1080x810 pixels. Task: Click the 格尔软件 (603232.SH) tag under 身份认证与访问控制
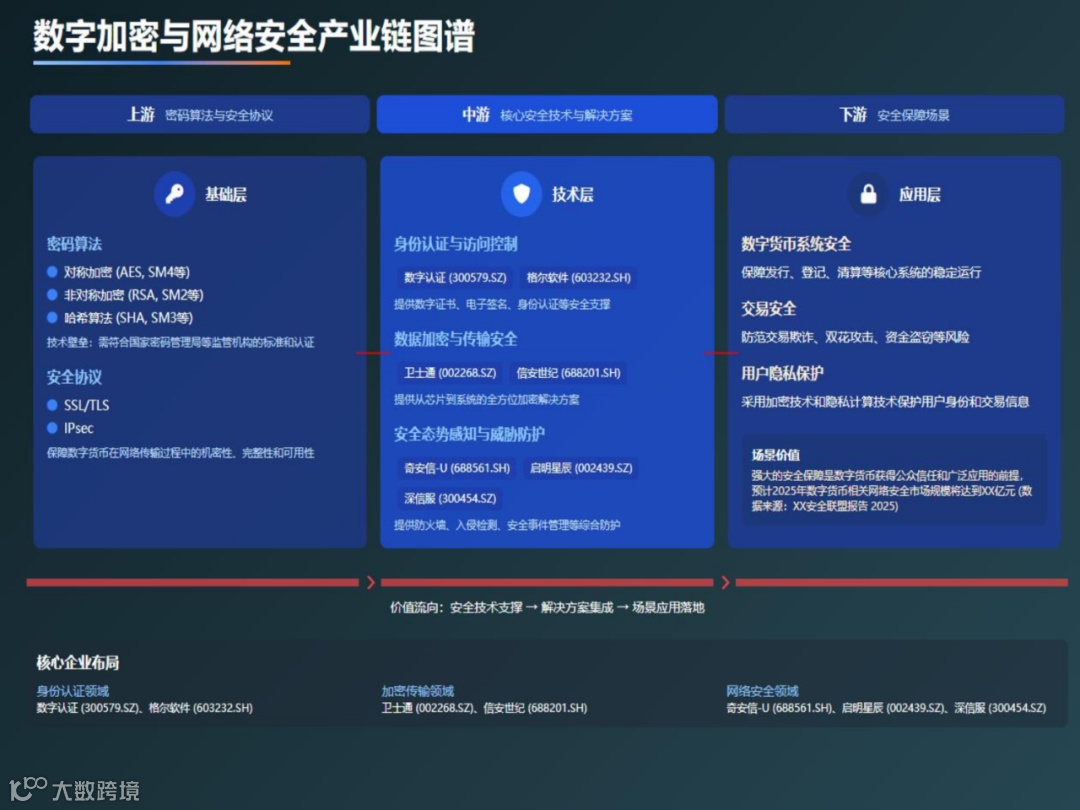point(578,278)
